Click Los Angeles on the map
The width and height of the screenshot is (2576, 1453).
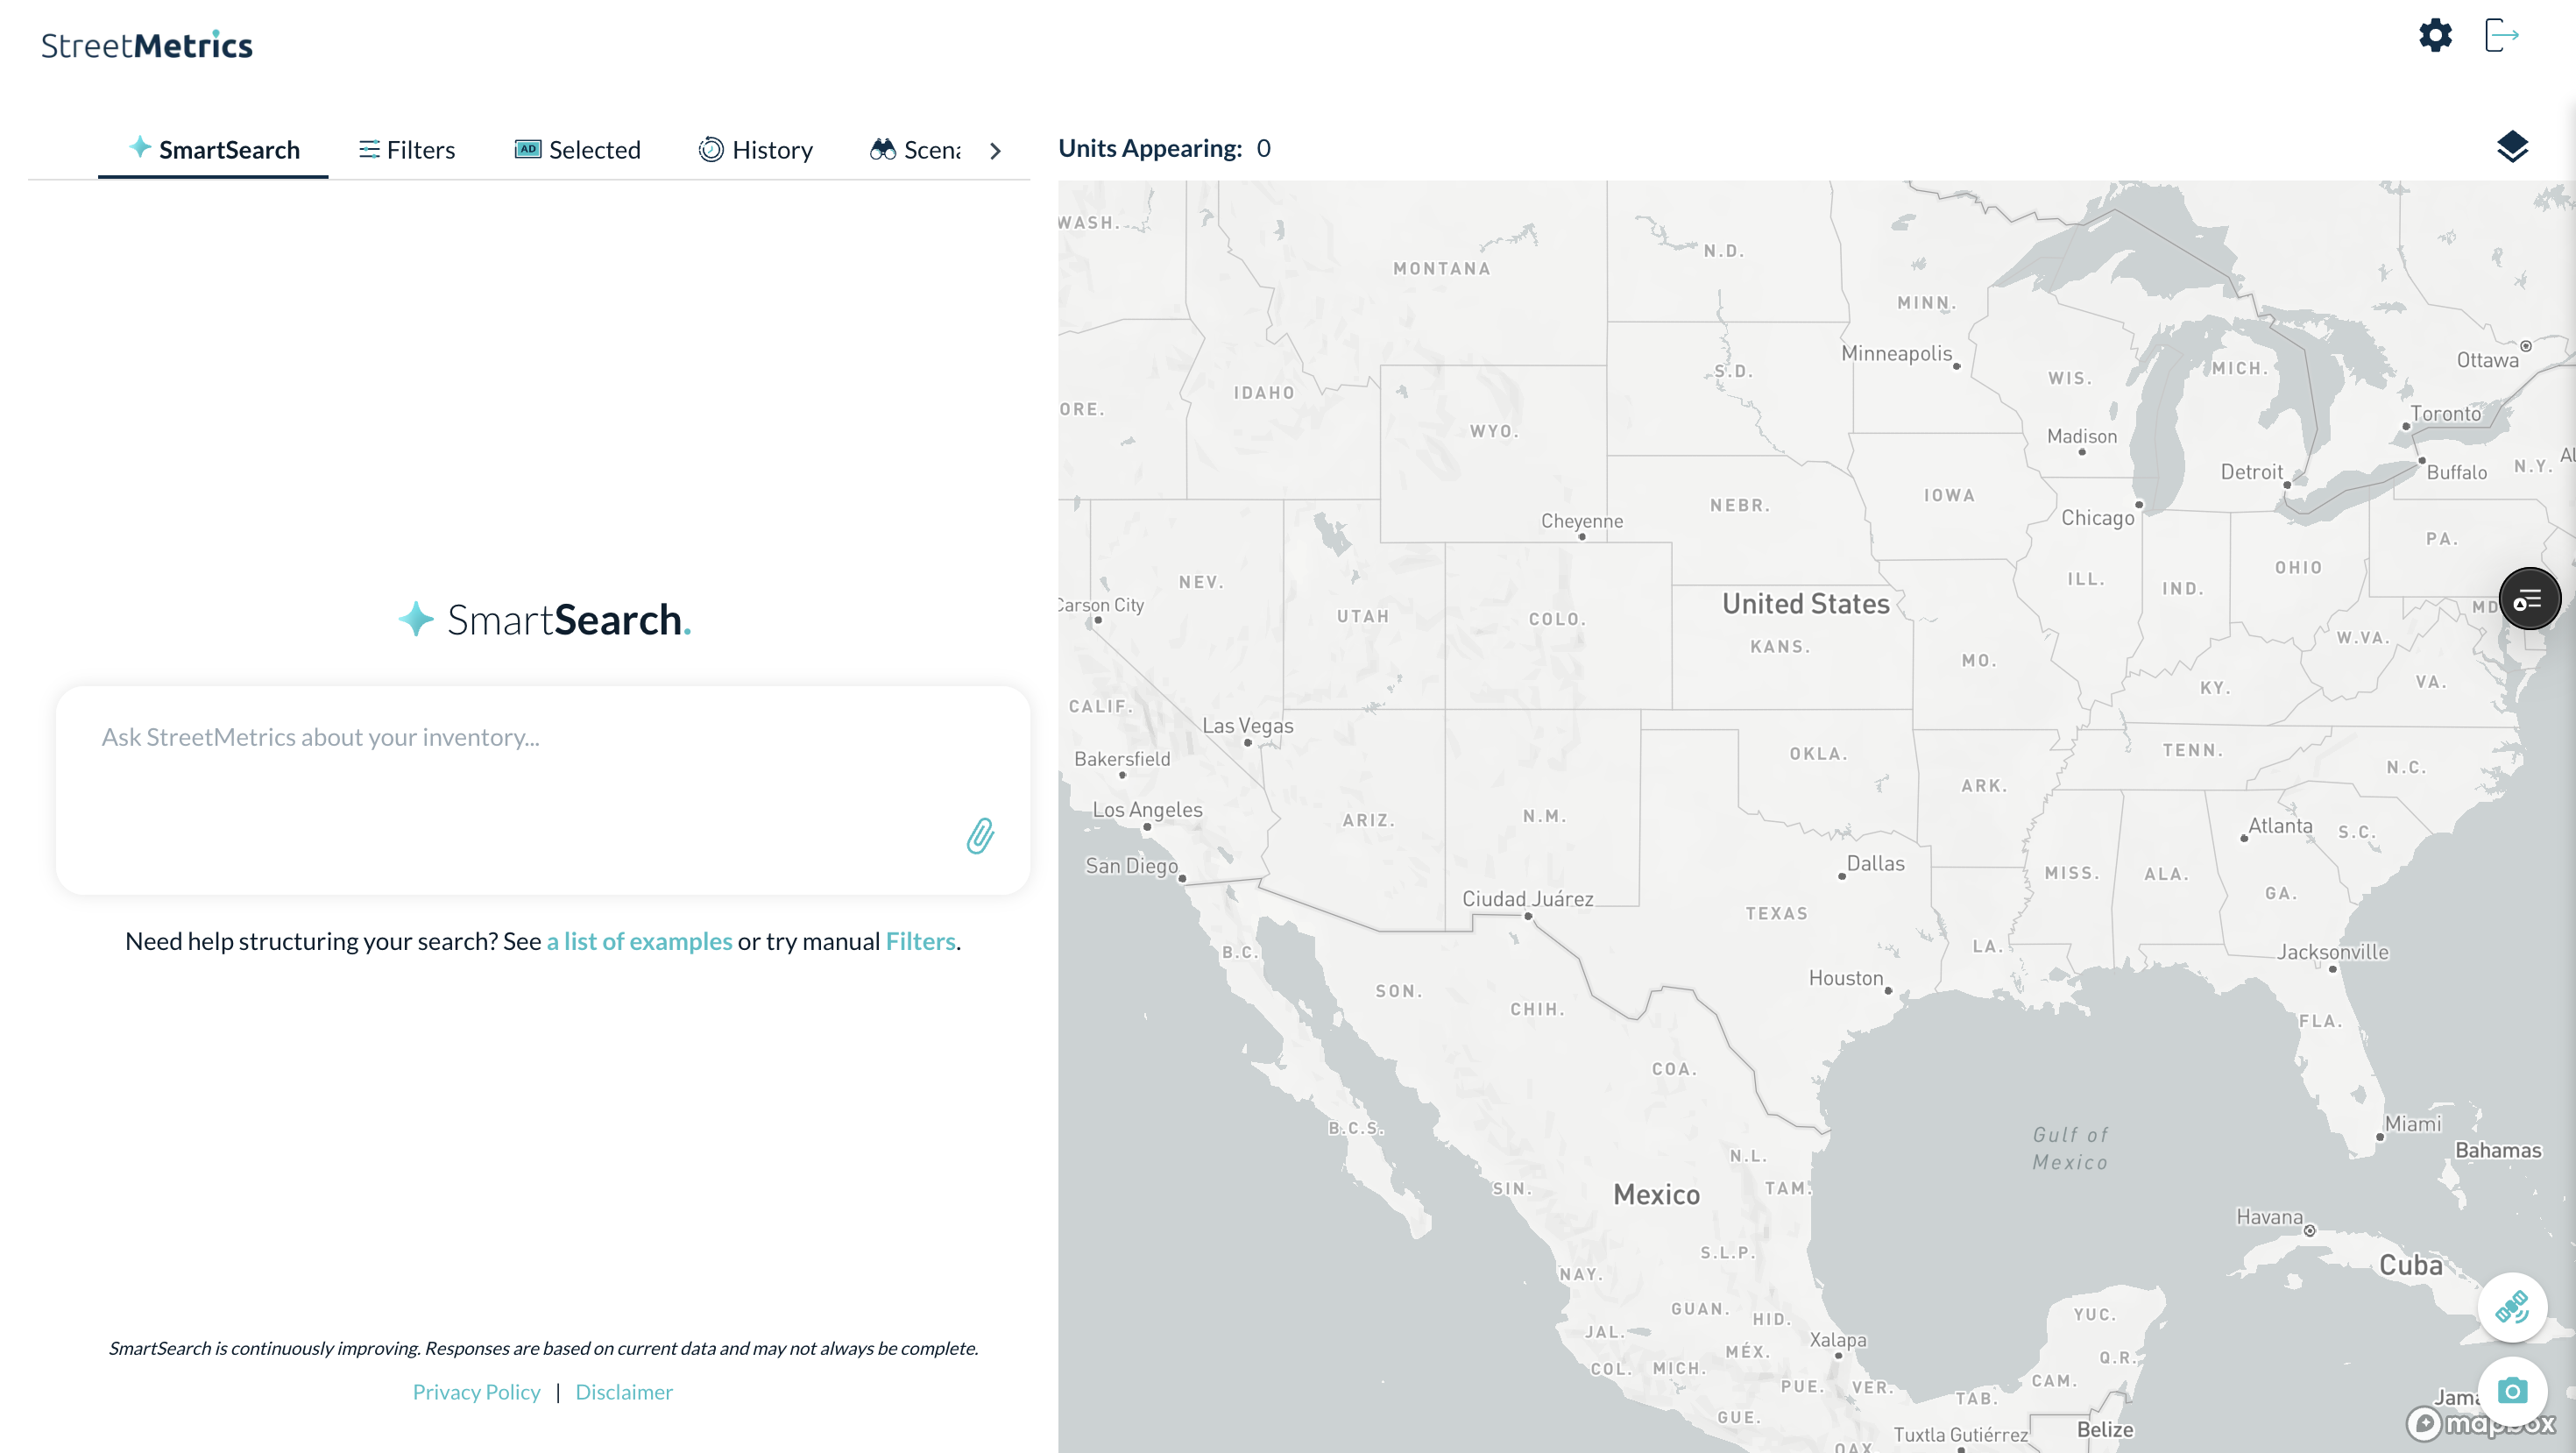tap(1147, 810)
